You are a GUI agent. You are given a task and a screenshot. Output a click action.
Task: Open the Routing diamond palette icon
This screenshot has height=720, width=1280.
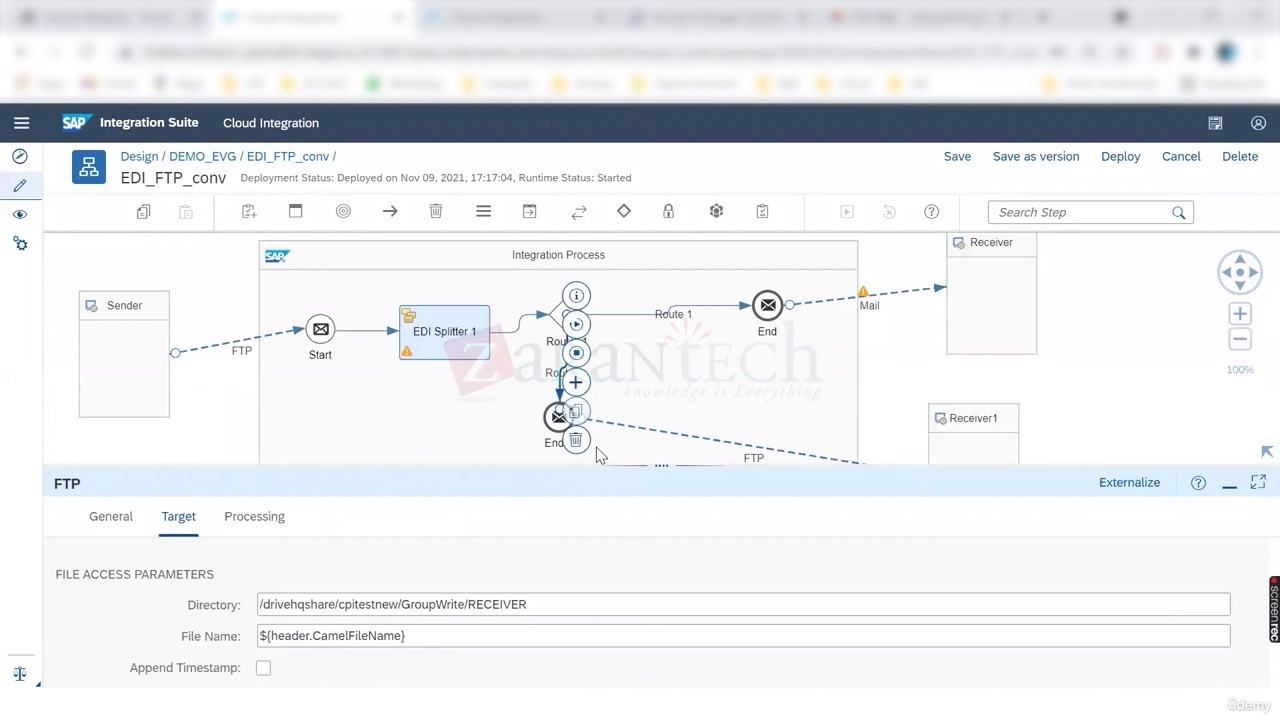(x=624, y=212)
